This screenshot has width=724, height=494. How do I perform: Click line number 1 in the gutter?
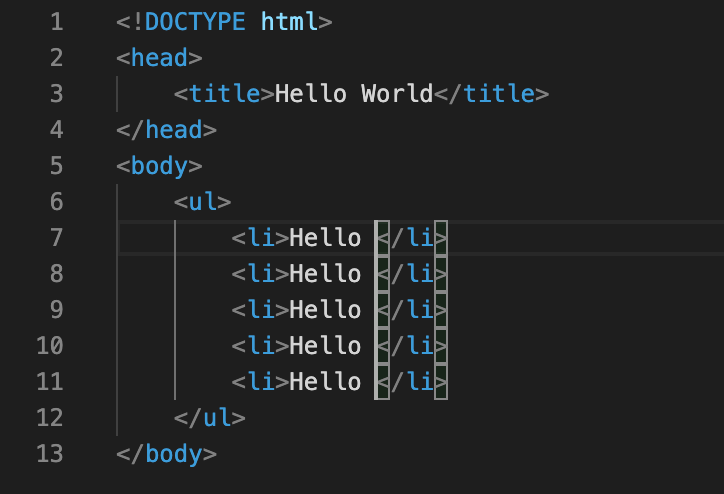point(54,21)
